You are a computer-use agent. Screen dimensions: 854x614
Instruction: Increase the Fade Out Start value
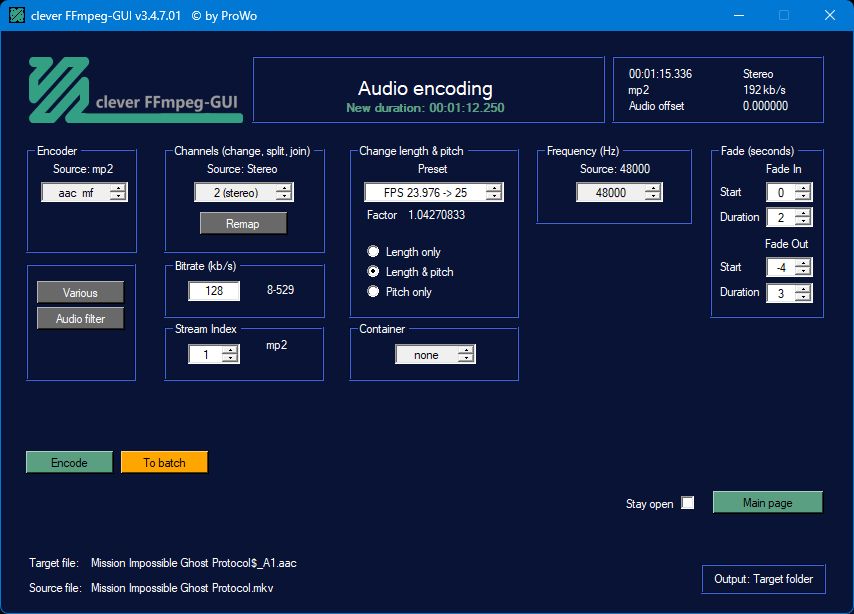coord(803,263)
